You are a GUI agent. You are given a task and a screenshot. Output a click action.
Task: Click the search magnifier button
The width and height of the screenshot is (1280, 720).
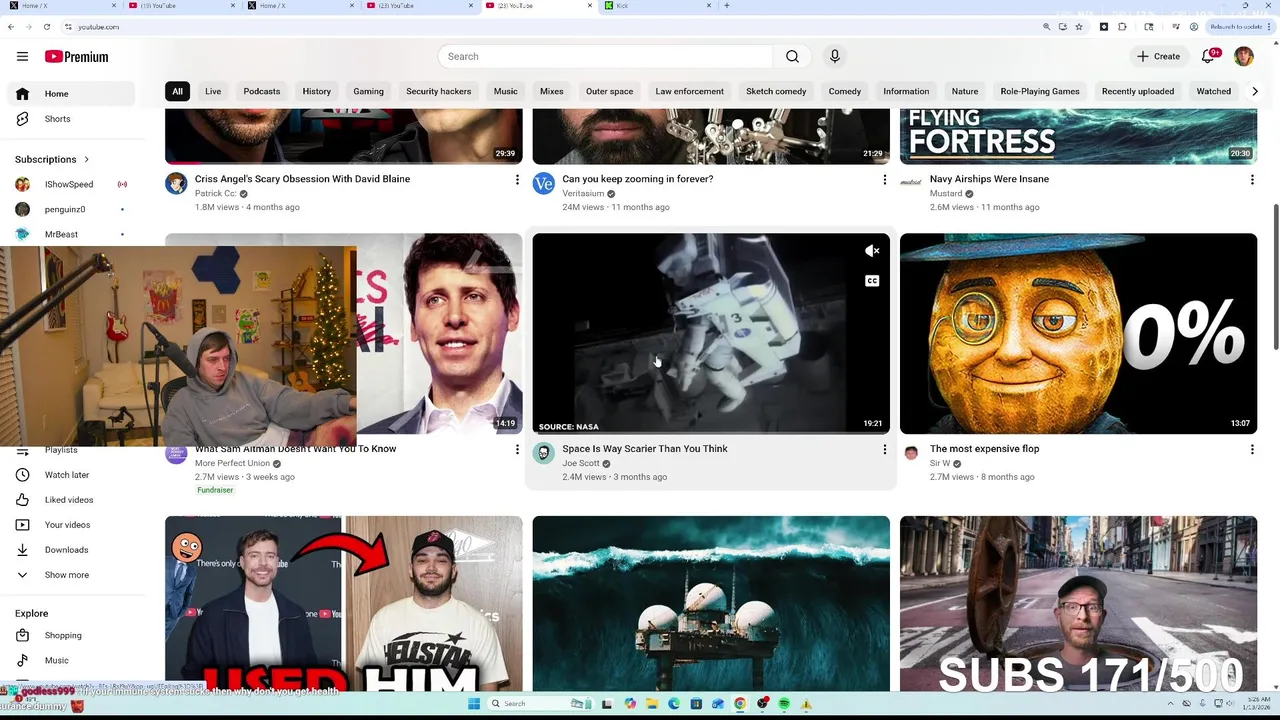click(792, 57)
